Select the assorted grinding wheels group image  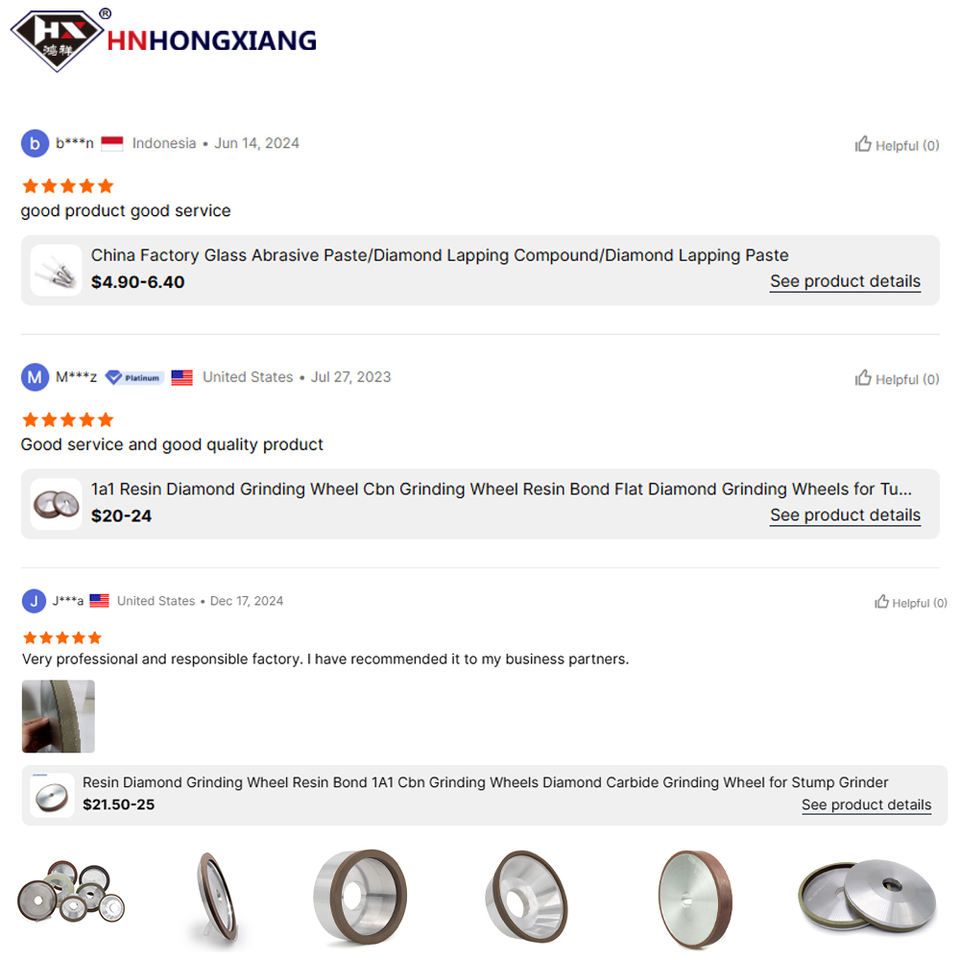(71, 891)
